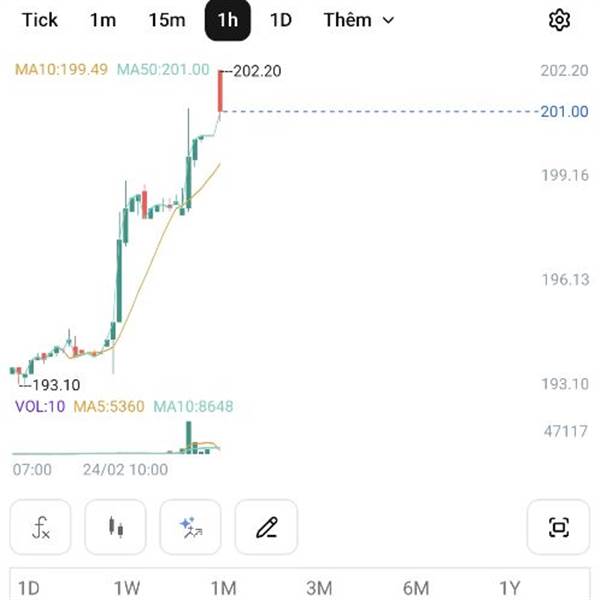Switch to Tick interval

pos(40,20)
